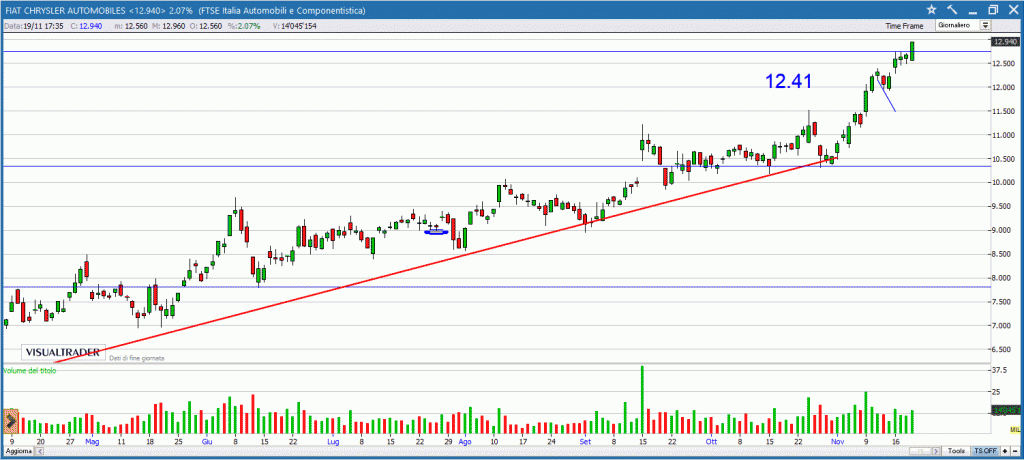Click the 'Ott' month label on axis
The height and width of the screenshot is (460, 1024).
click(x=711, y=441)
